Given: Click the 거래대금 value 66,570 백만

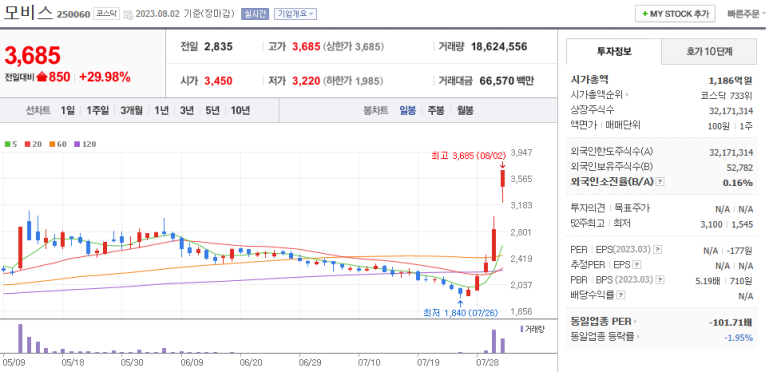Looking at the screenshot, I should [x=506, y=81].
